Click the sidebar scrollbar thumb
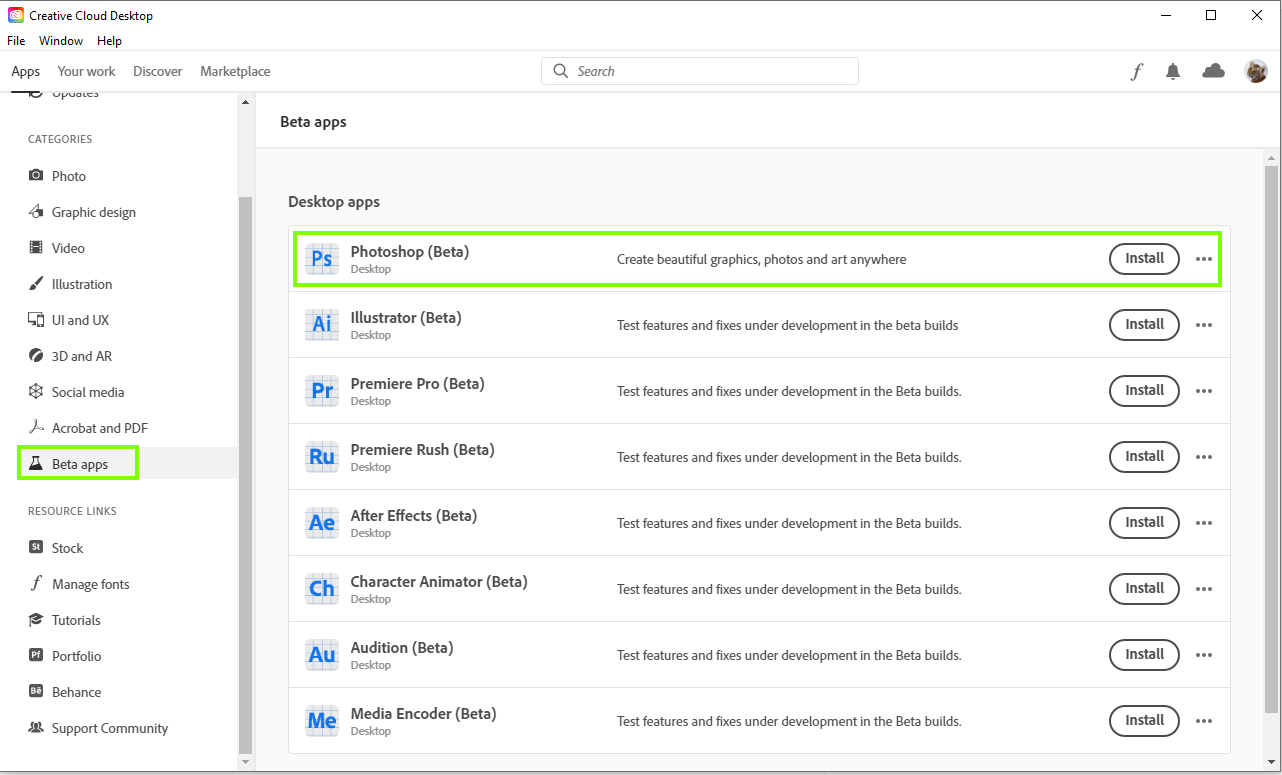The width and height of the screenshot is (1282, 775). (245, 475)
